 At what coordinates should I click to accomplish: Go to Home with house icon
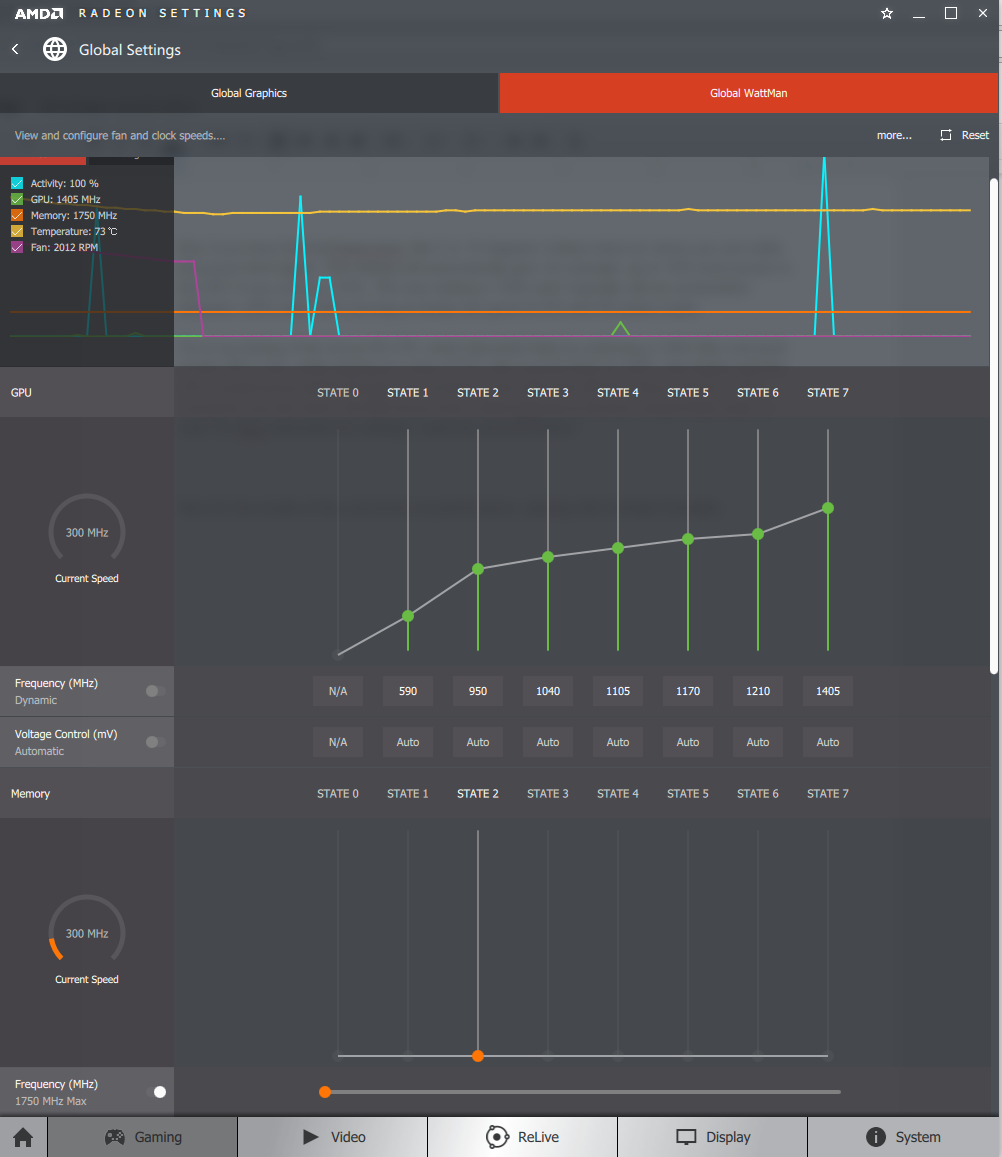pyautogui.click(x=23, y=1137)
